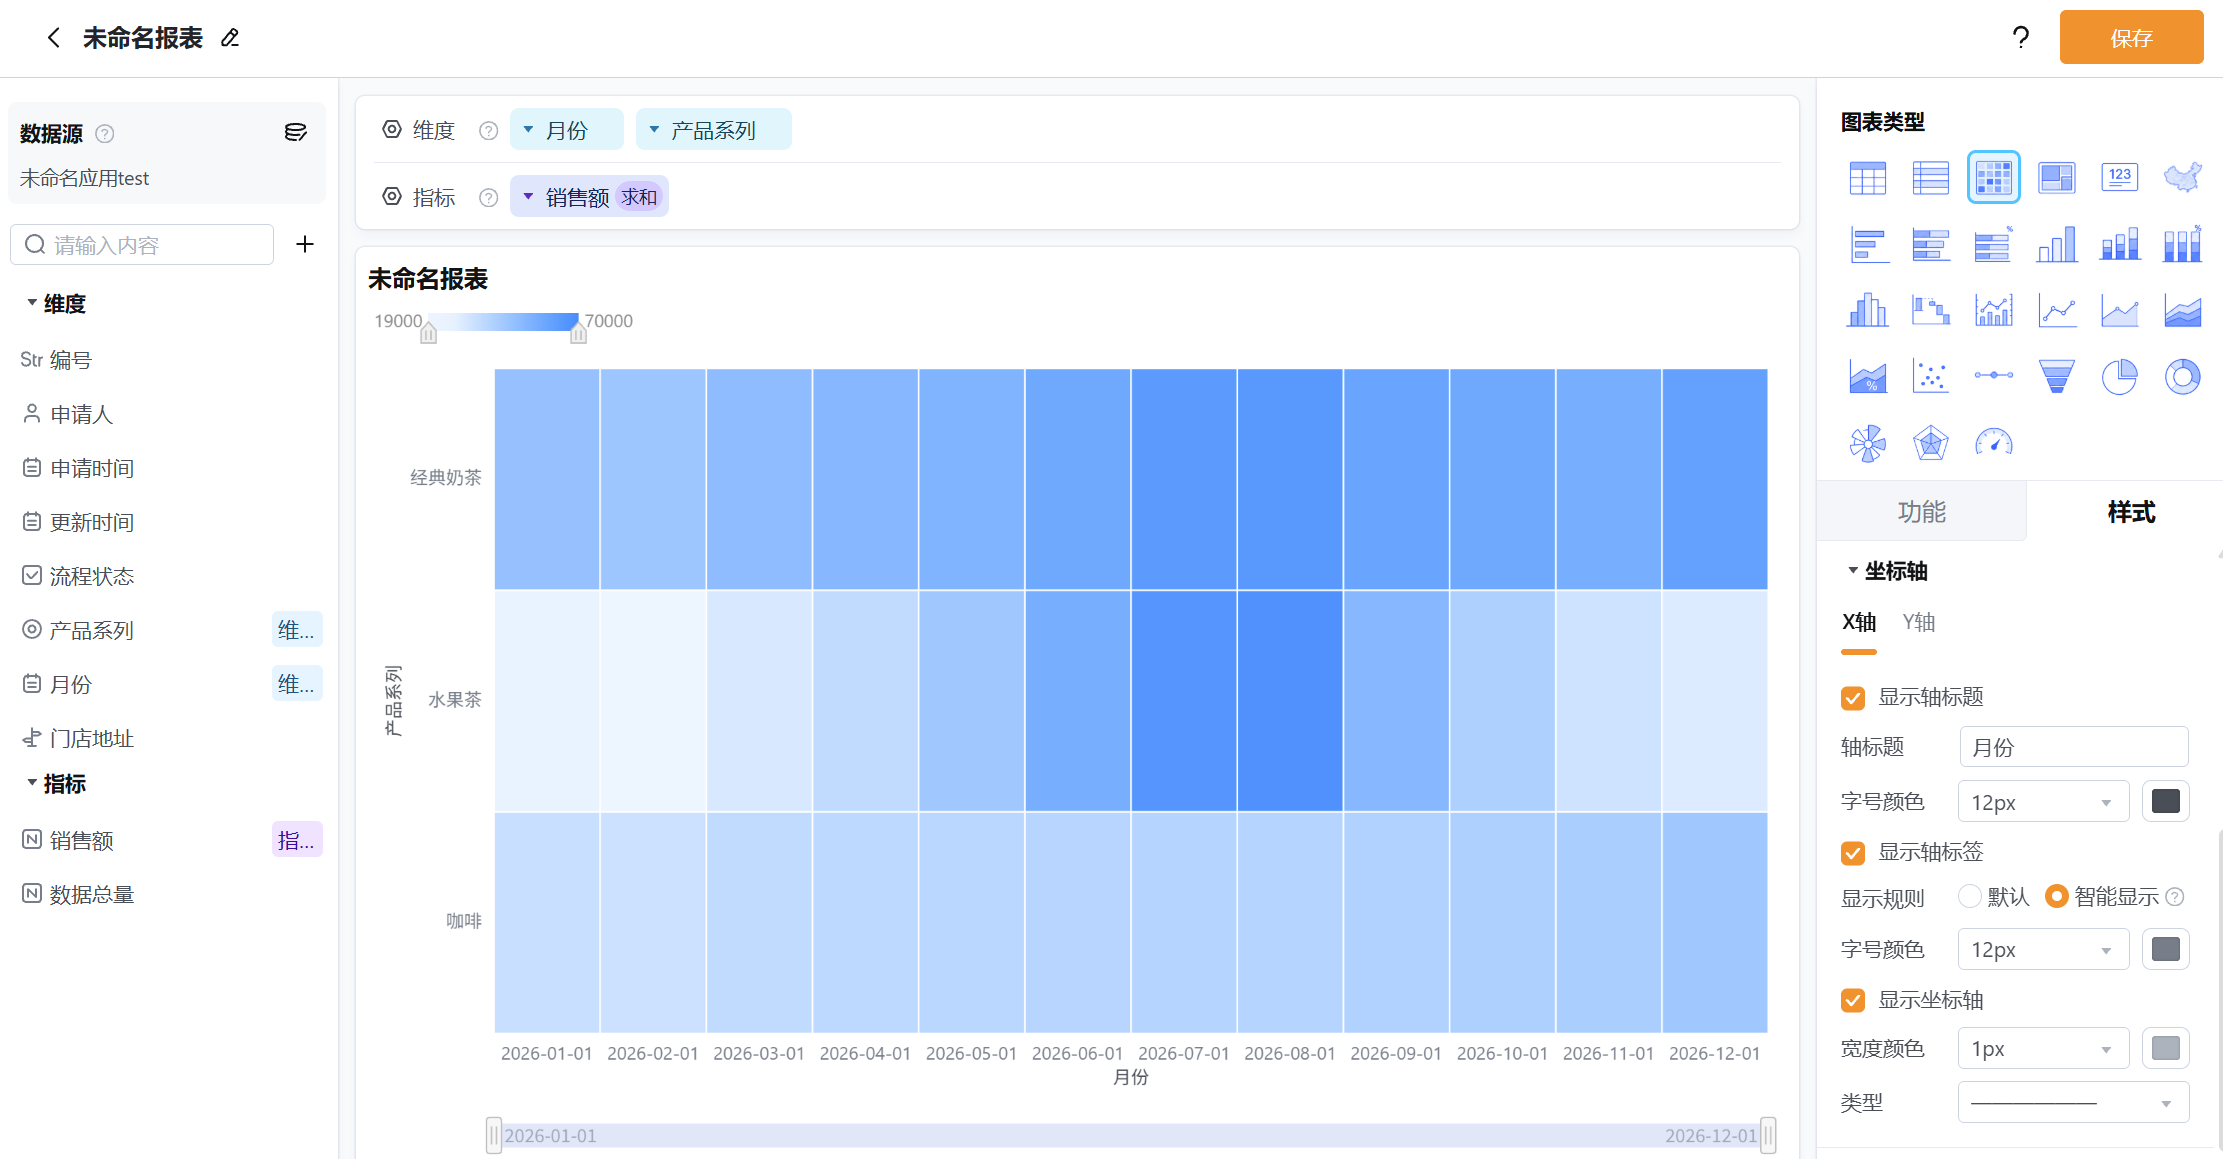Click the 轴标题 text input
2223x1159 pixels.
tap(2073, 747)
